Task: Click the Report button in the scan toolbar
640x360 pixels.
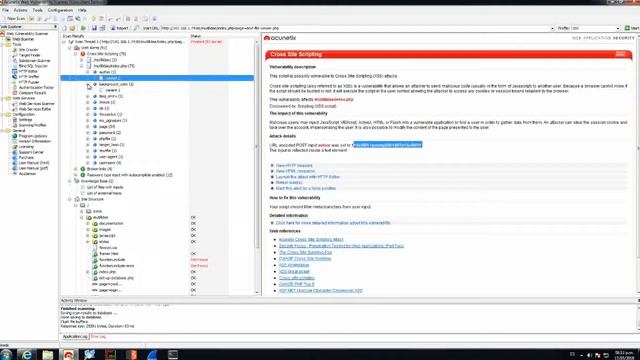Action: coord(119,28)
